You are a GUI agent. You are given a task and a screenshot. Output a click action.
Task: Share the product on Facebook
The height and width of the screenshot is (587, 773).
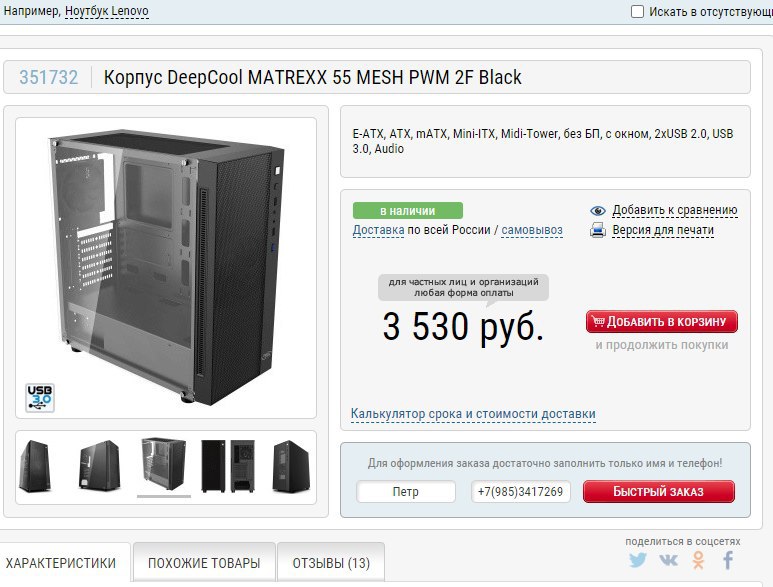728,560
